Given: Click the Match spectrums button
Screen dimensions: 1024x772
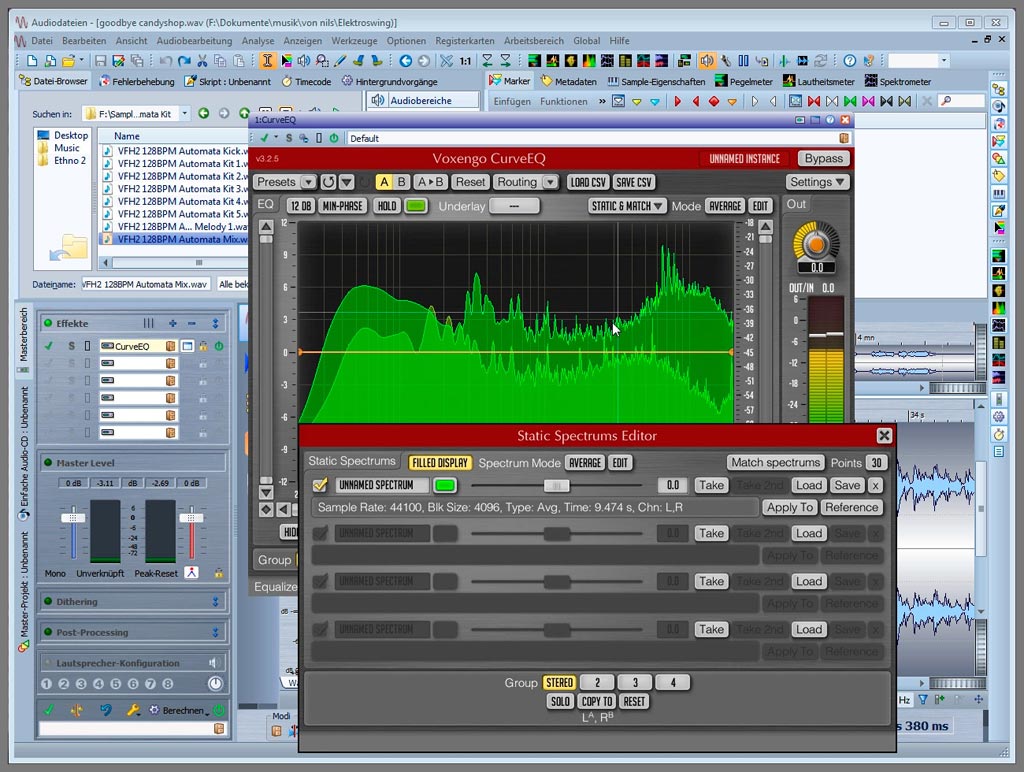Looking at the screenshot, I should tap(775, 462).
